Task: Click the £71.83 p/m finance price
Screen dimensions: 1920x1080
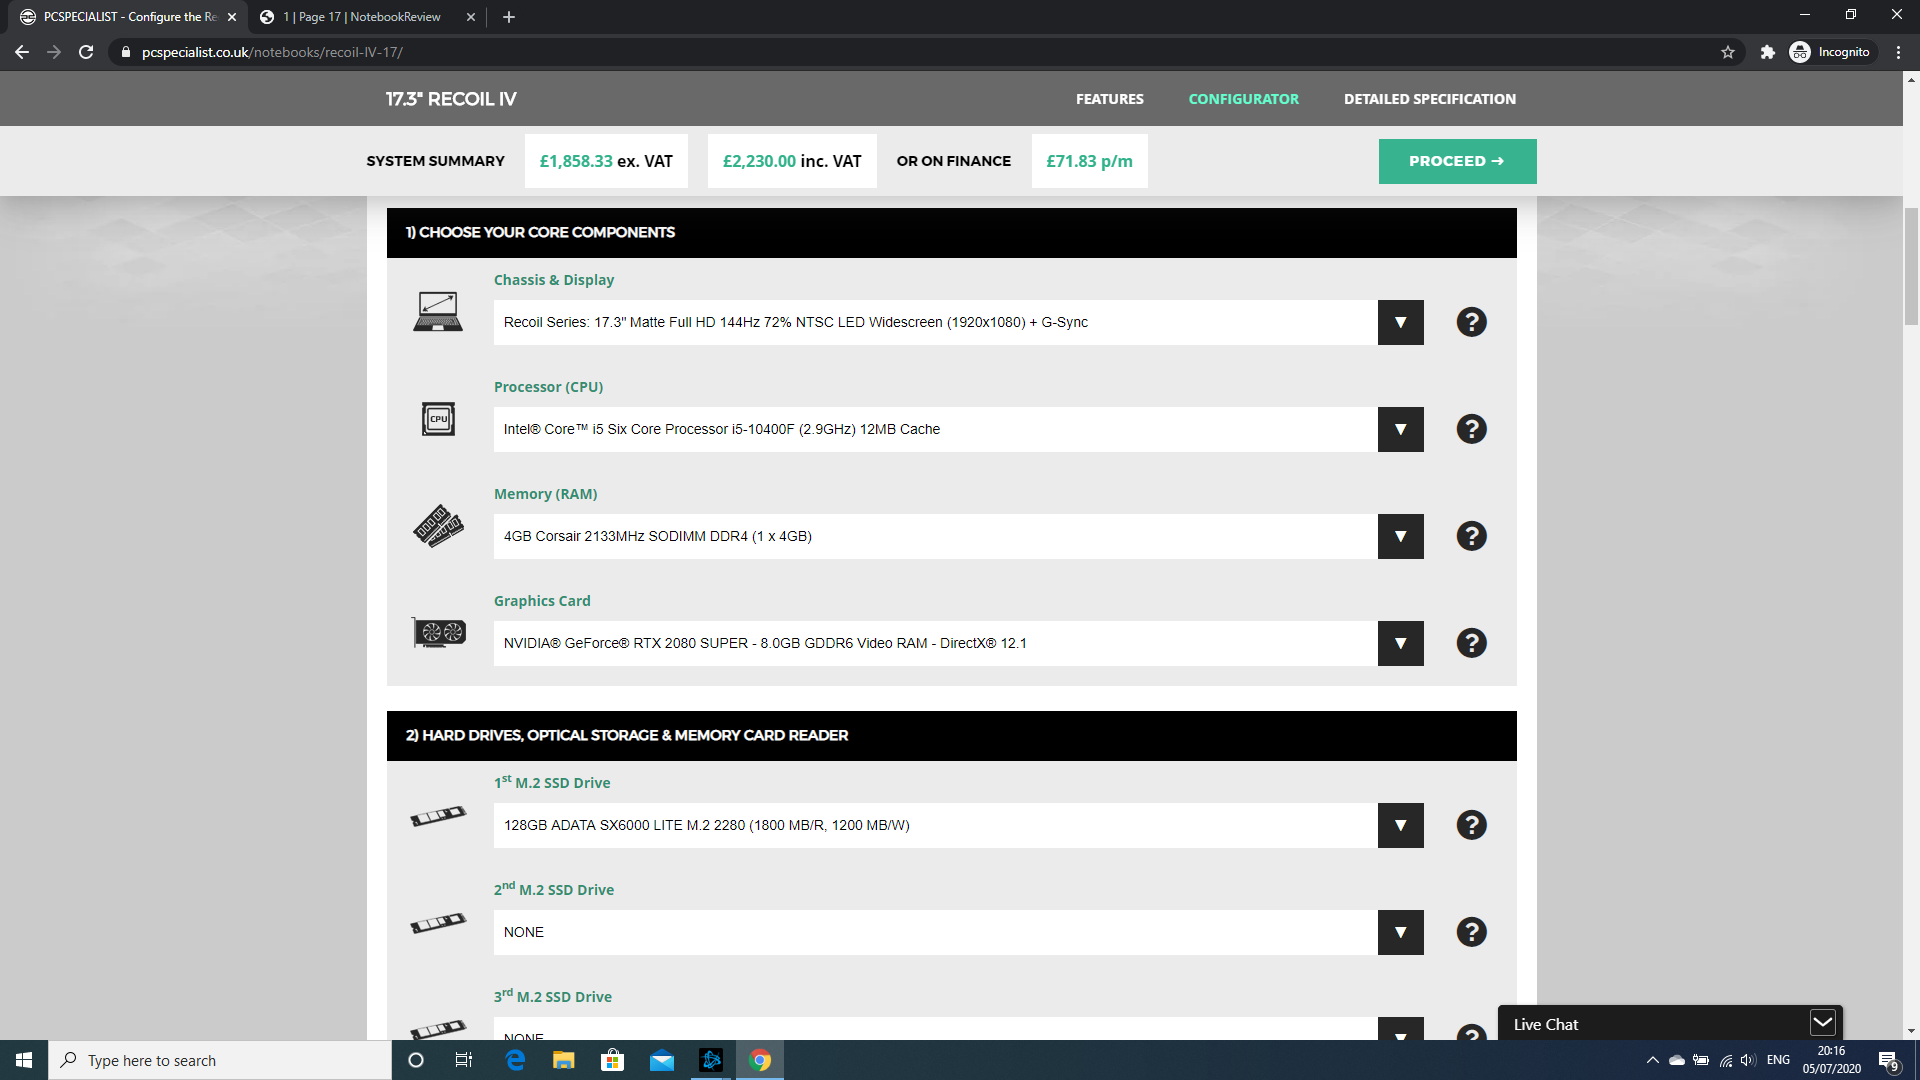Action: click(x=1089, y=161)
